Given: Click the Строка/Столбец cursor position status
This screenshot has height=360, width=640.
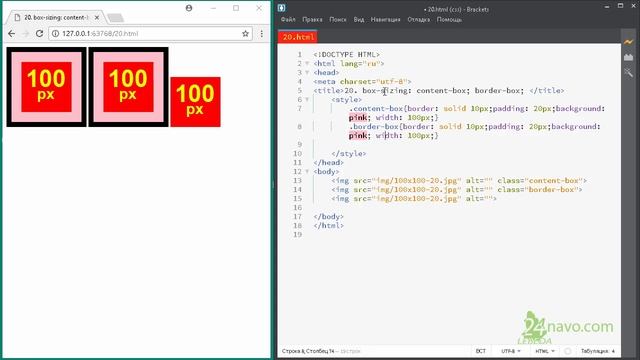Looking at the screenshot, I should pos(308,351).
